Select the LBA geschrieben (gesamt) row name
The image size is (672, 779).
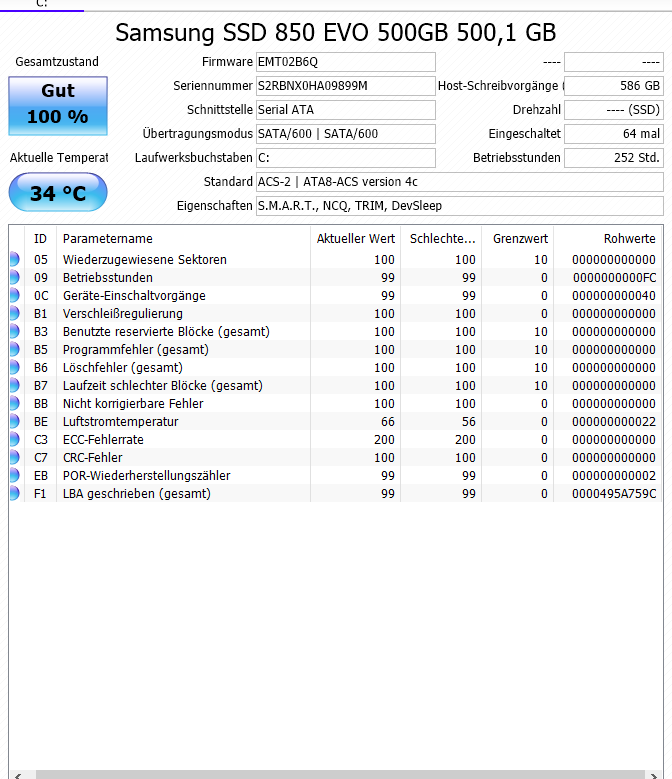coord(137,493)
